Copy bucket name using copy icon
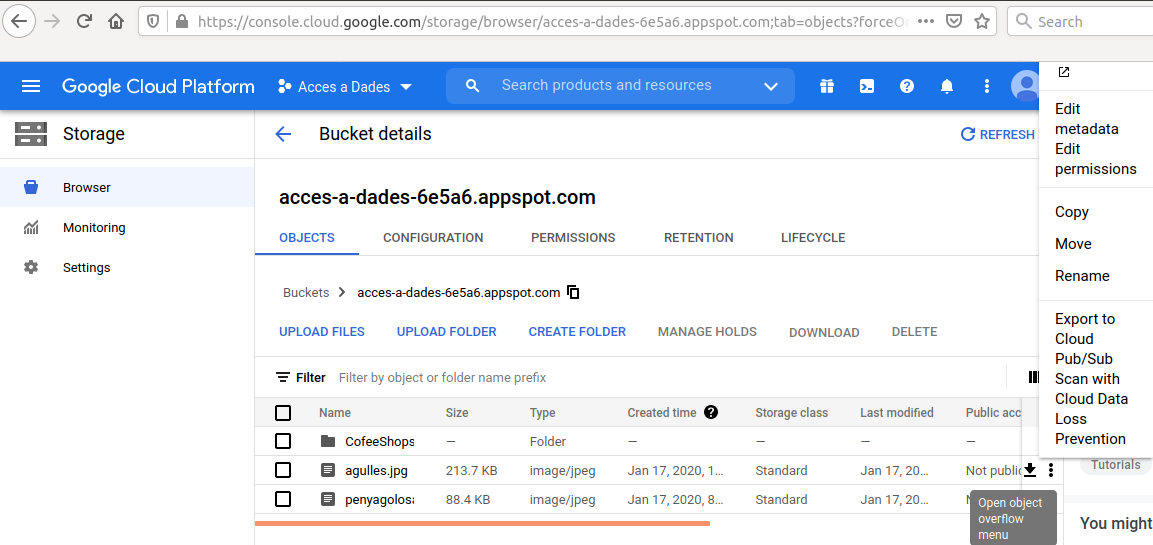The width and height of the screenshot is (1153, 545). 573,293
